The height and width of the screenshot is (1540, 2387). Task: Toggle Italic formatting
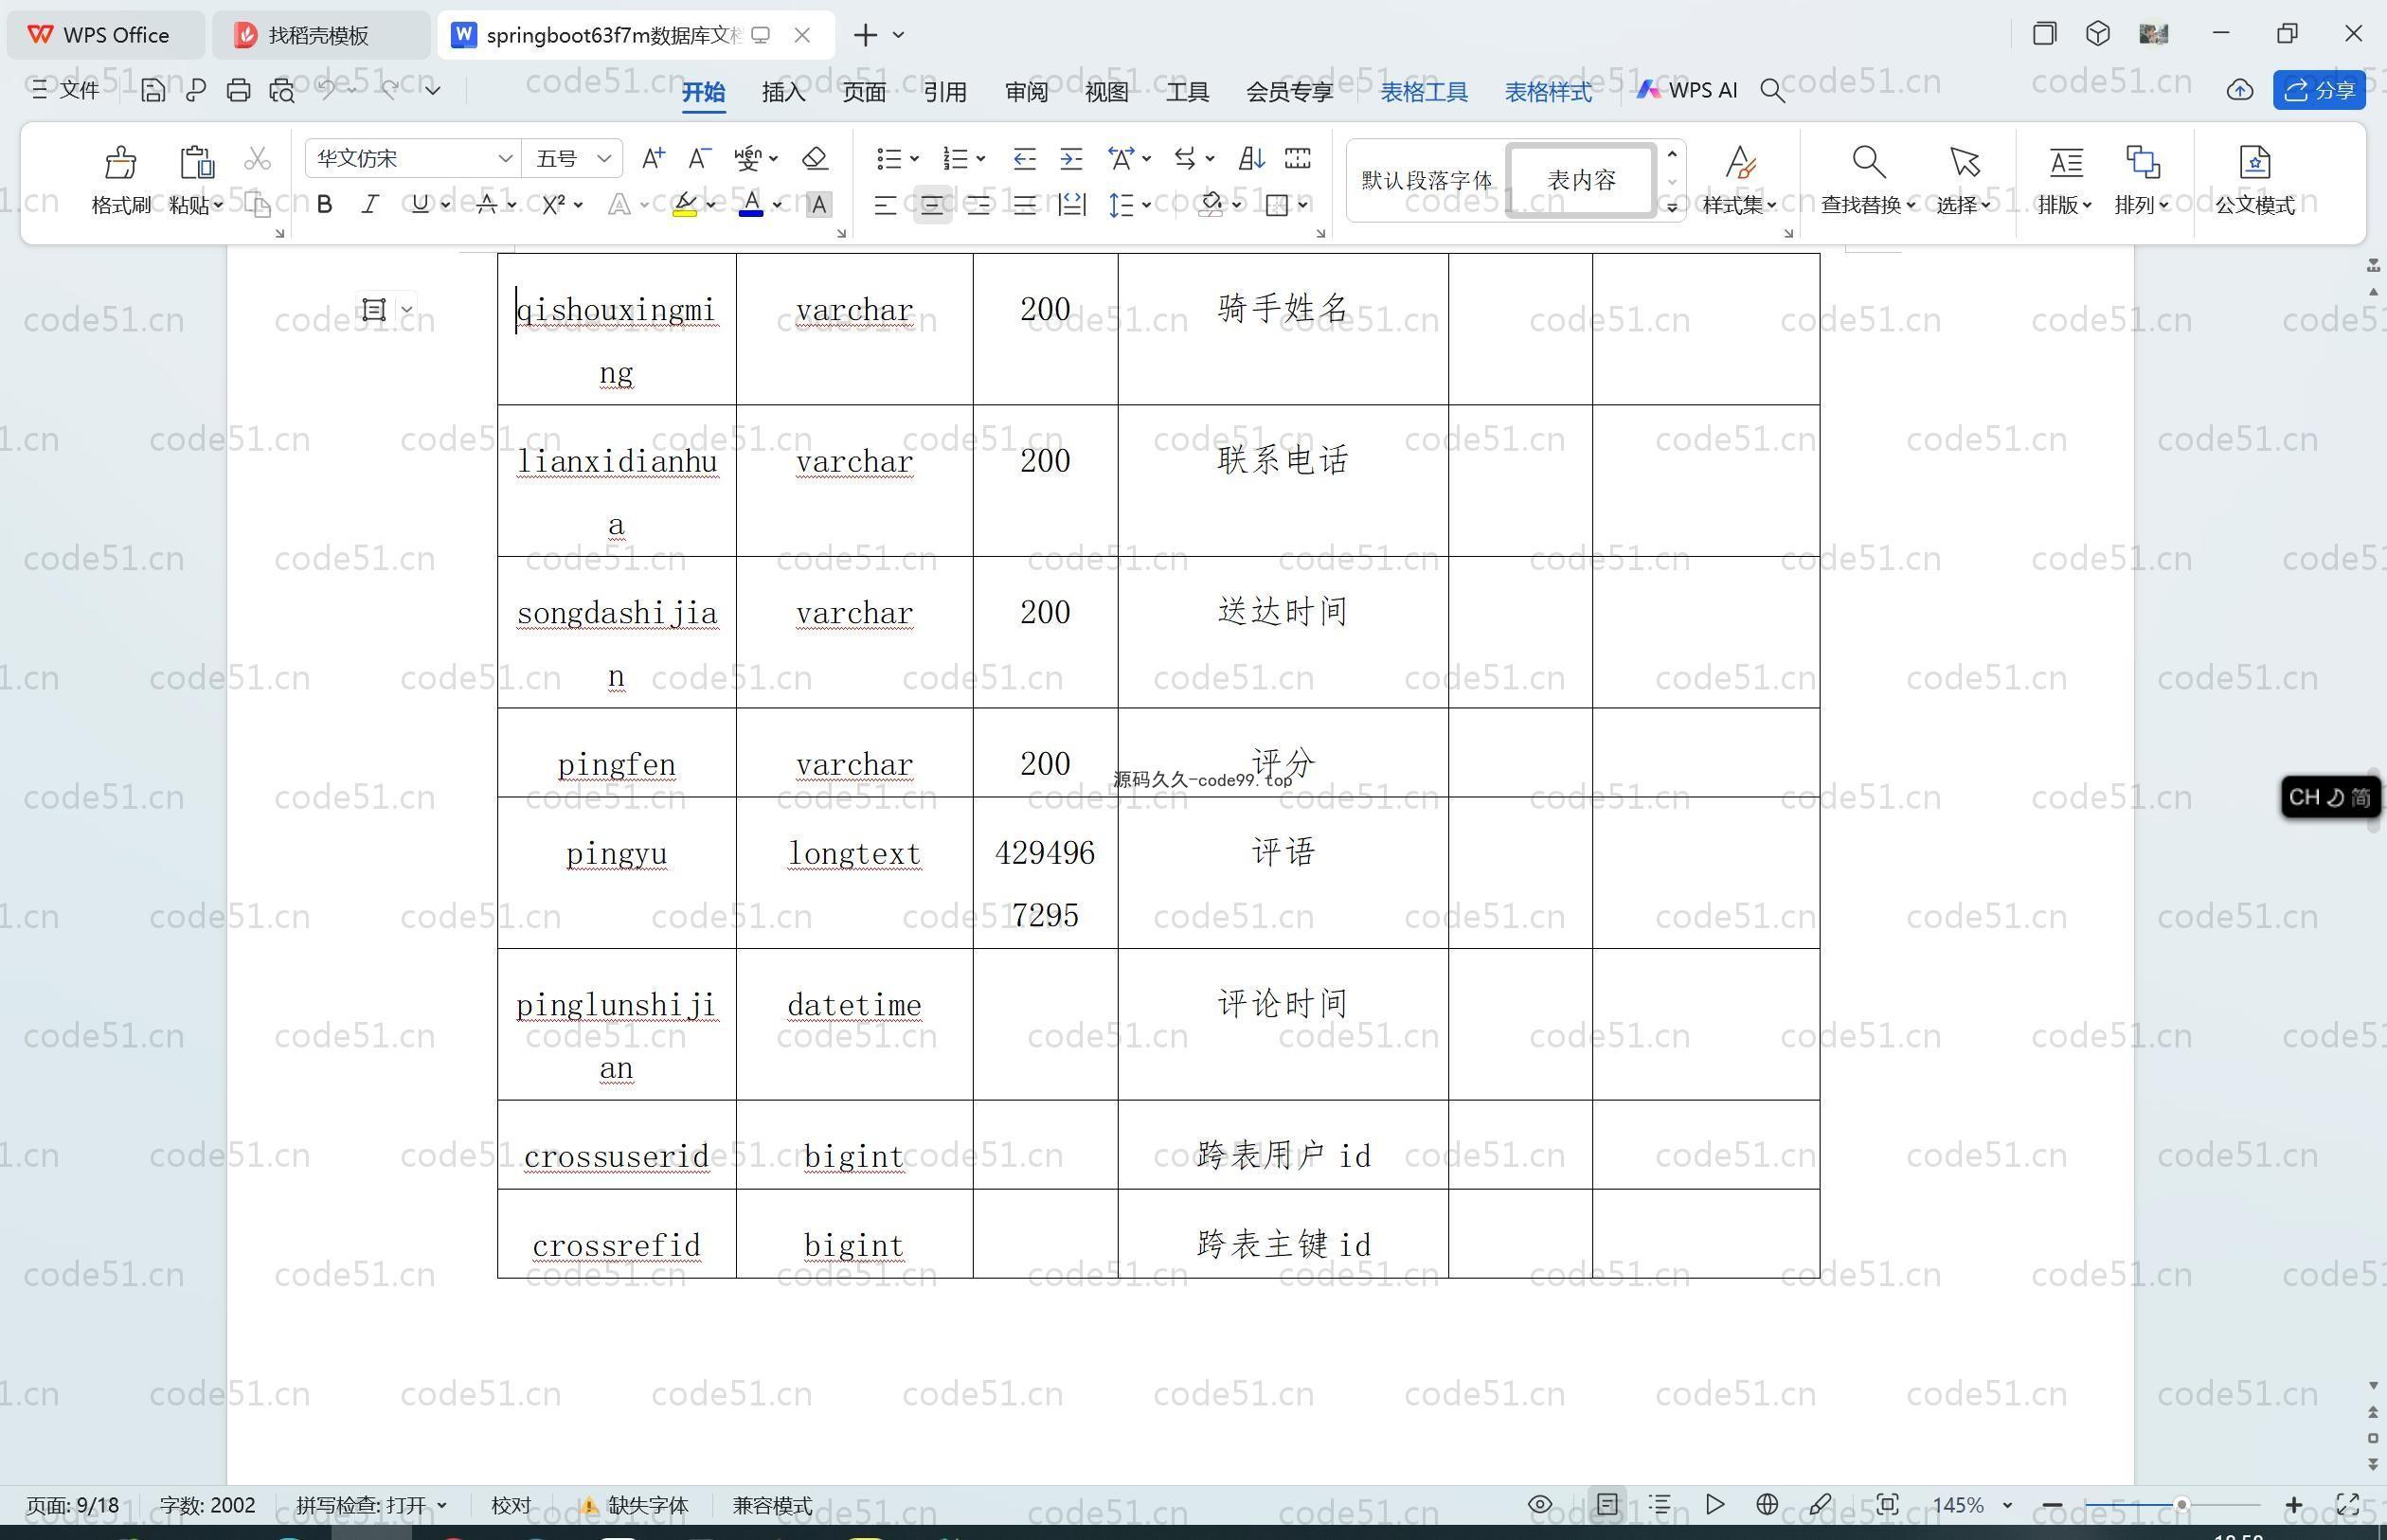(x=370, y=204)
